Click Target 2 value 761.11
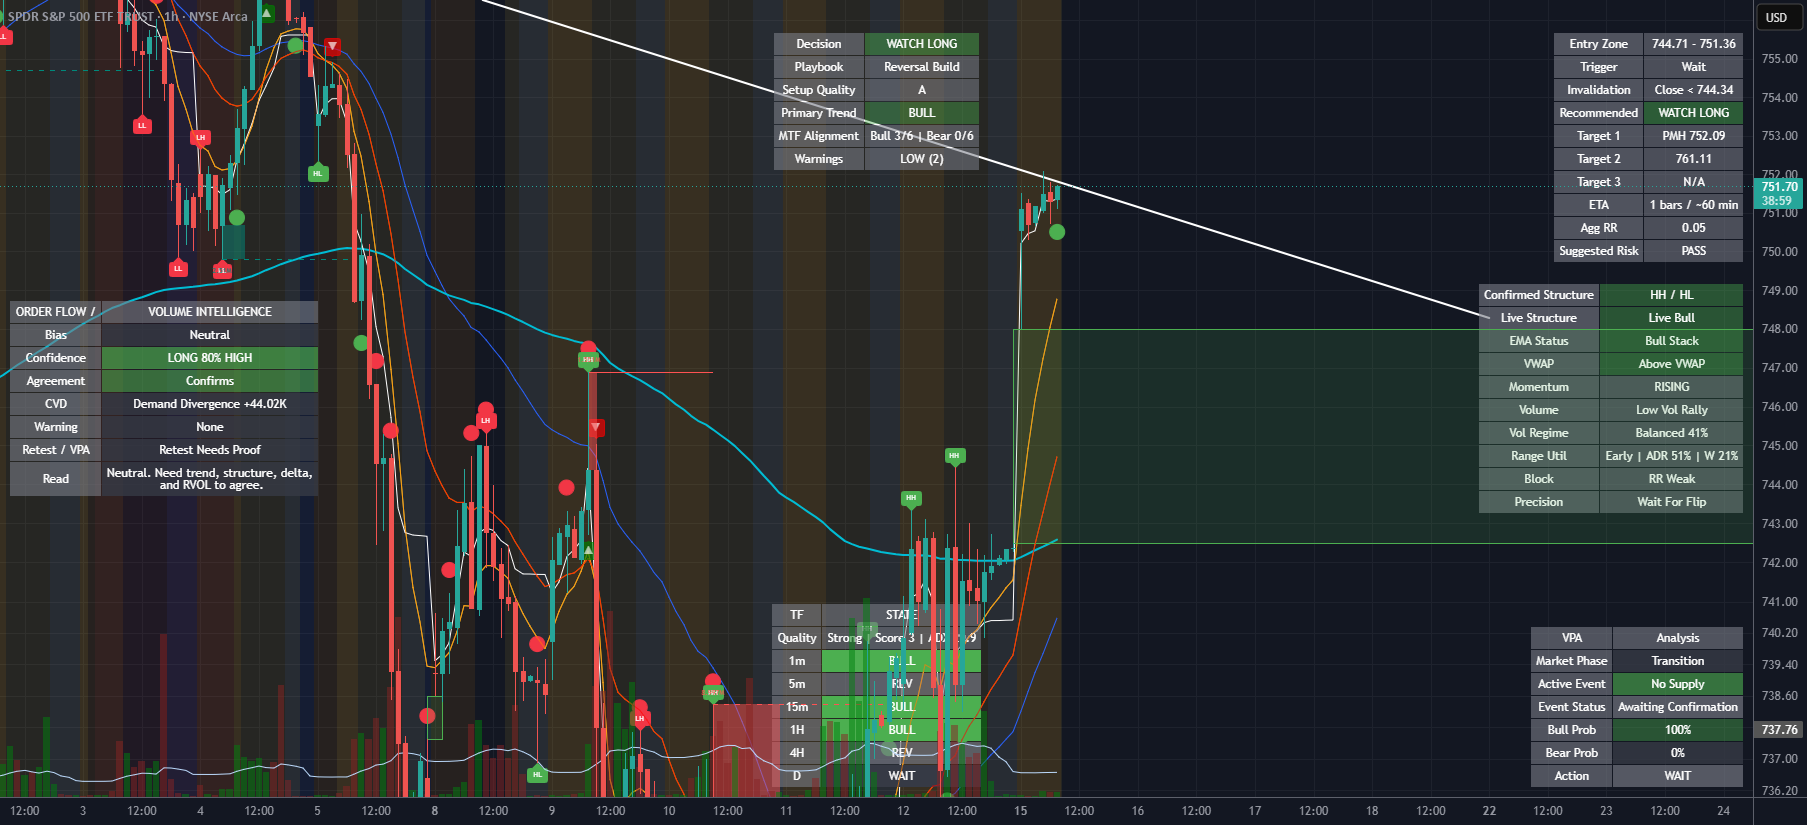The height and width of the screenshot is (825, 1807). pyautogui.click(x=1693, y=159)
